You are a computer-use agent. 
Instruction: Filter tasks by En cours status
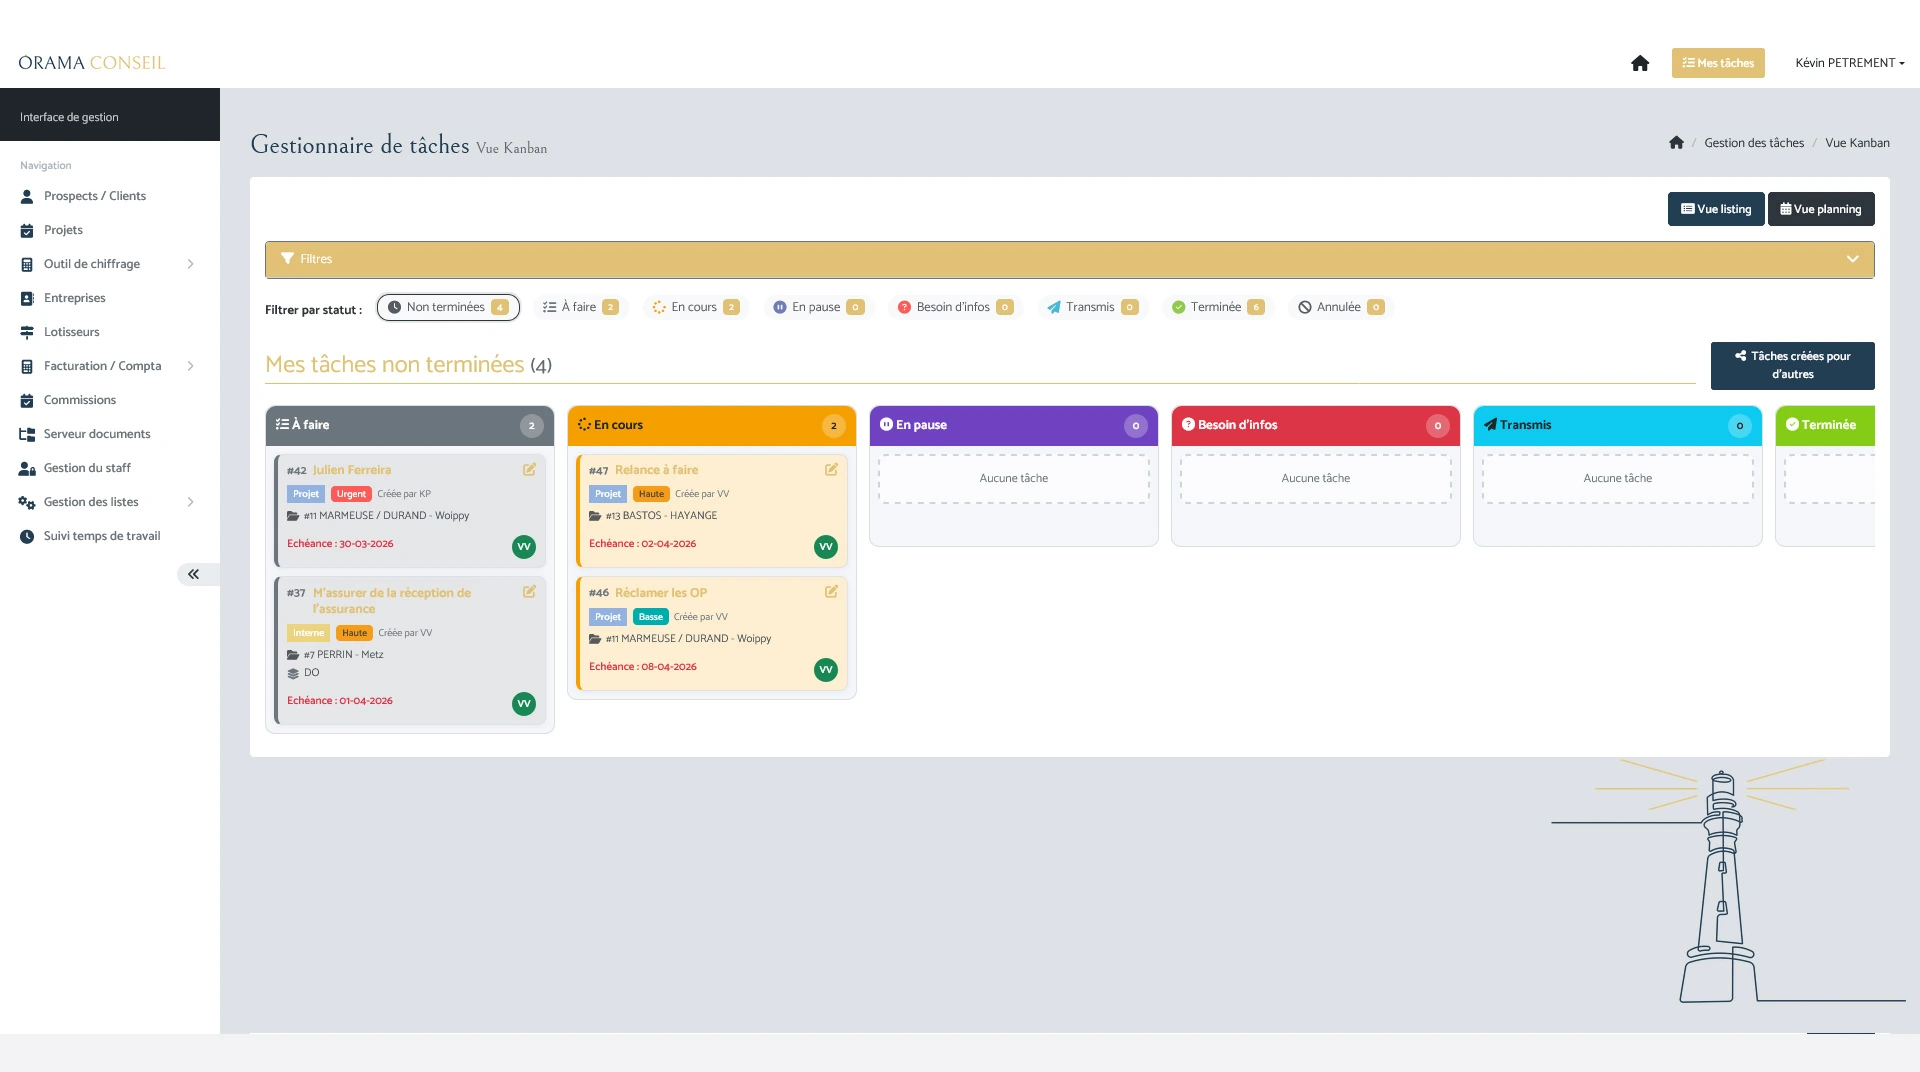coord(695,307)
